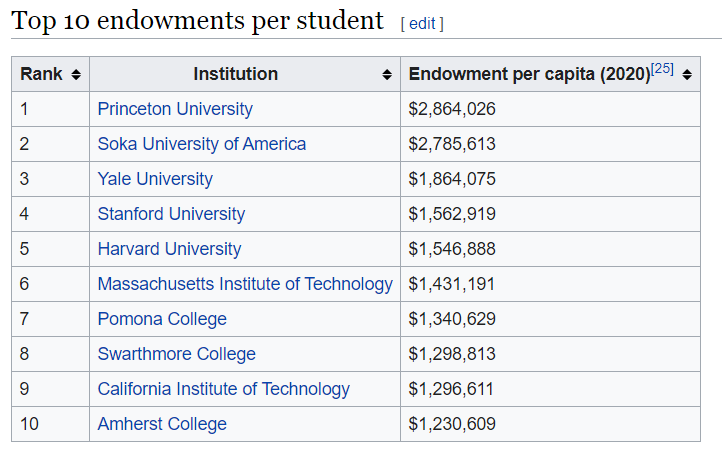Visit the Yale University link
This screenshot has height=455, width=722.
[155, 179]
